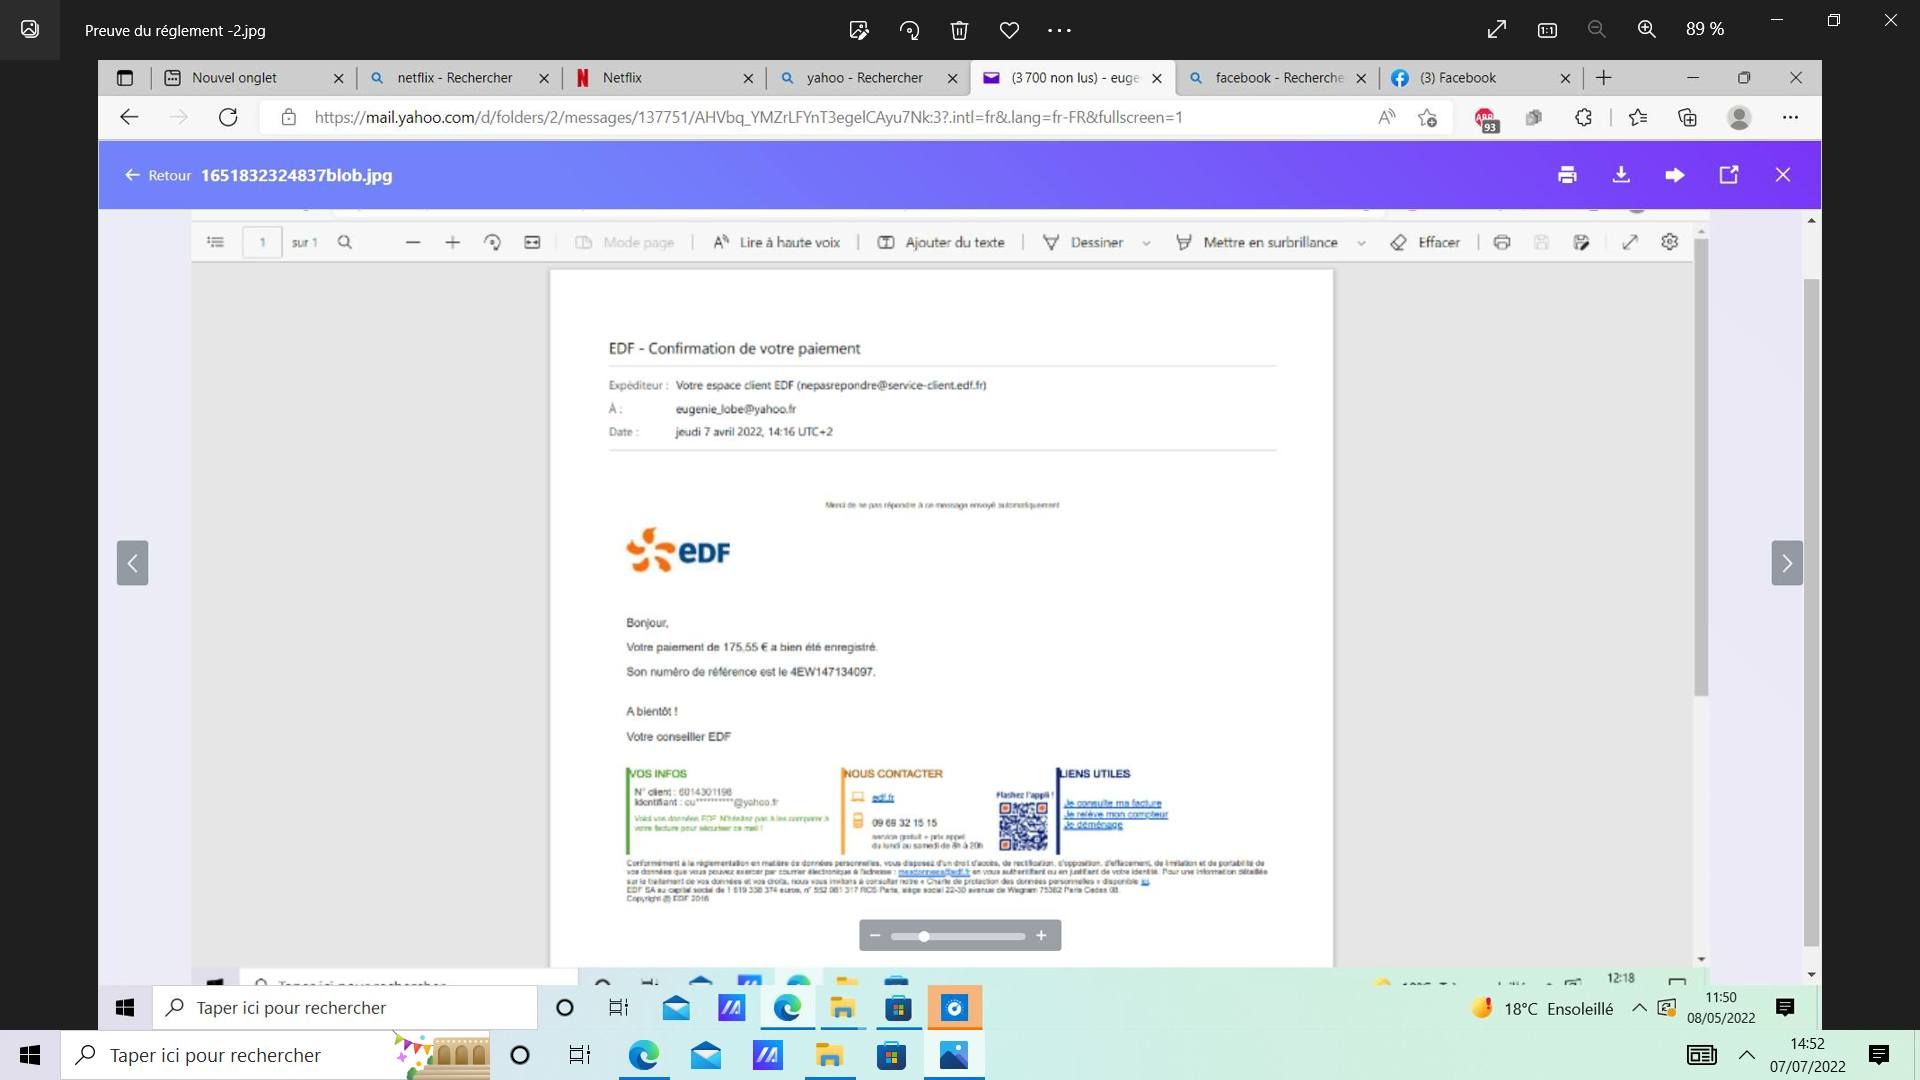1920x1080 pixels.
Task: Zoom in on the photo
Action: click(x=1646, y=30)
